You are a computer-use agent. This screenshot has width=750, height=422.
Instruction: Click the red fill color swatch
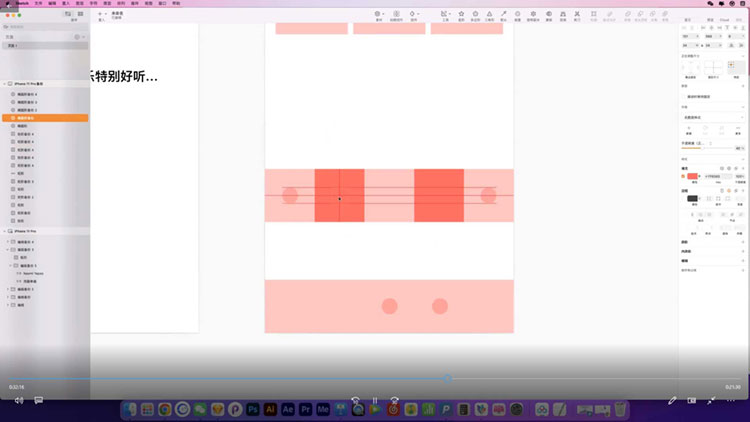point(692,176)
